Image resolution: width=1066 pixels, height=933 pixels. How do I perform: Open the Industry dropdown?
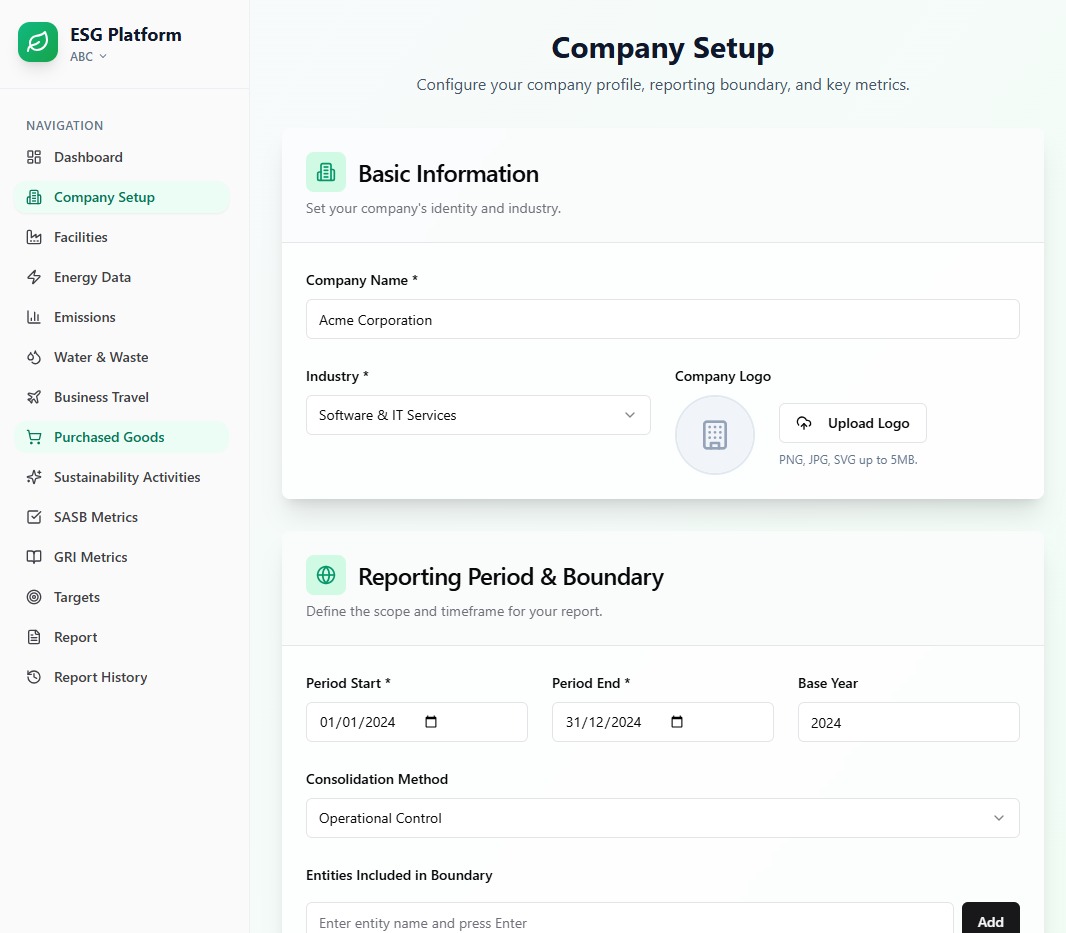(x=478, y=415)
